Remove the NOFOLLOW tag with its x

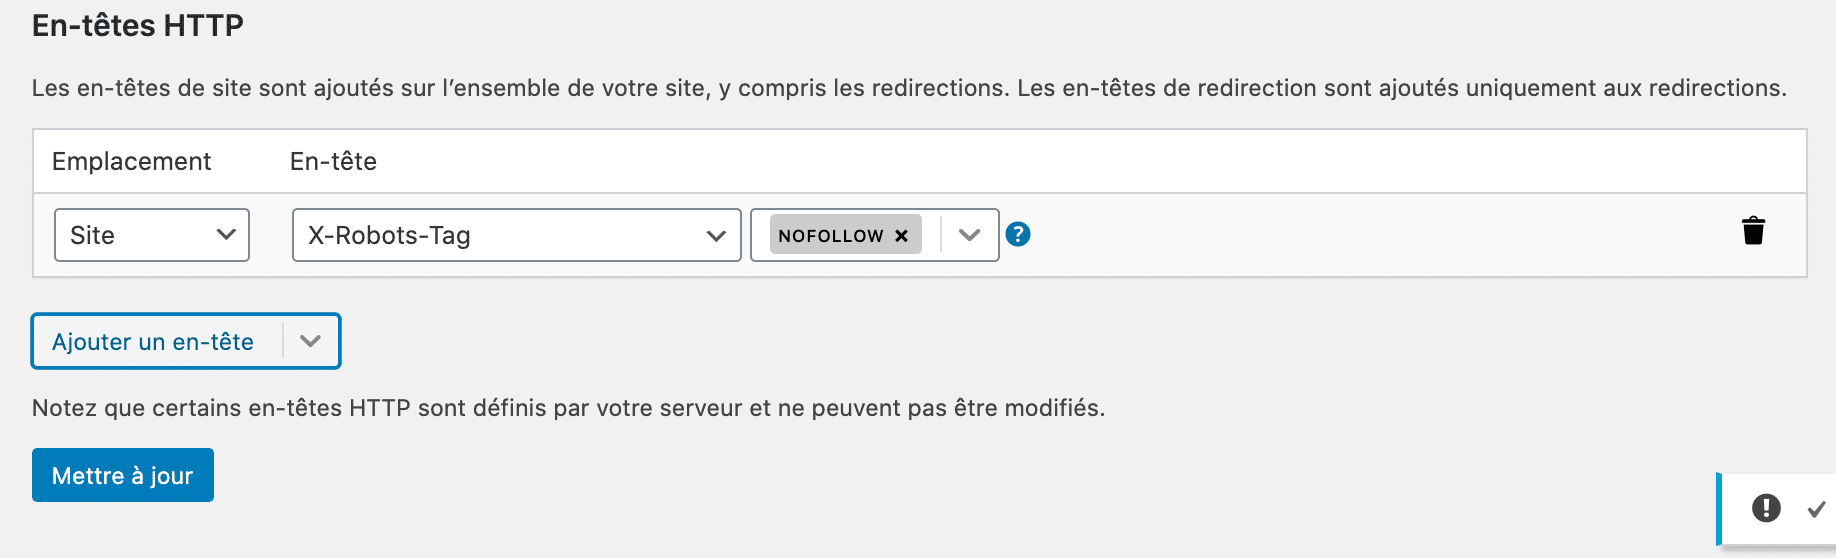tap(901, 236)
